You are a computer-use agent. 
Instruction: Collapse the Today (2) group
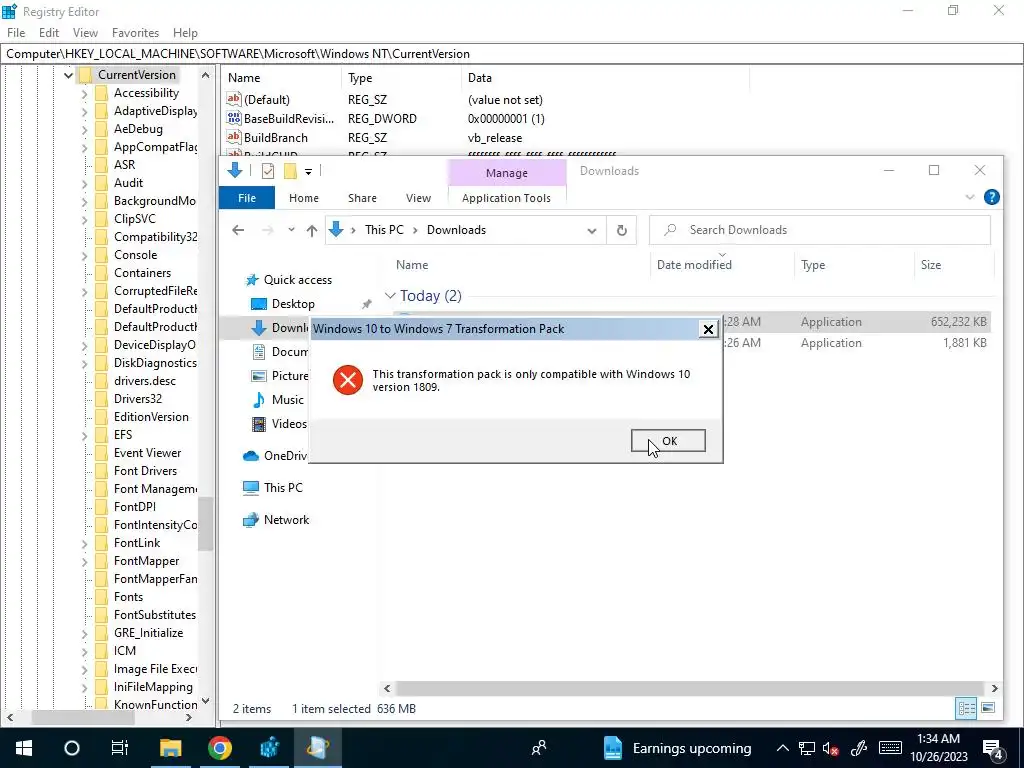click(390, 296)
